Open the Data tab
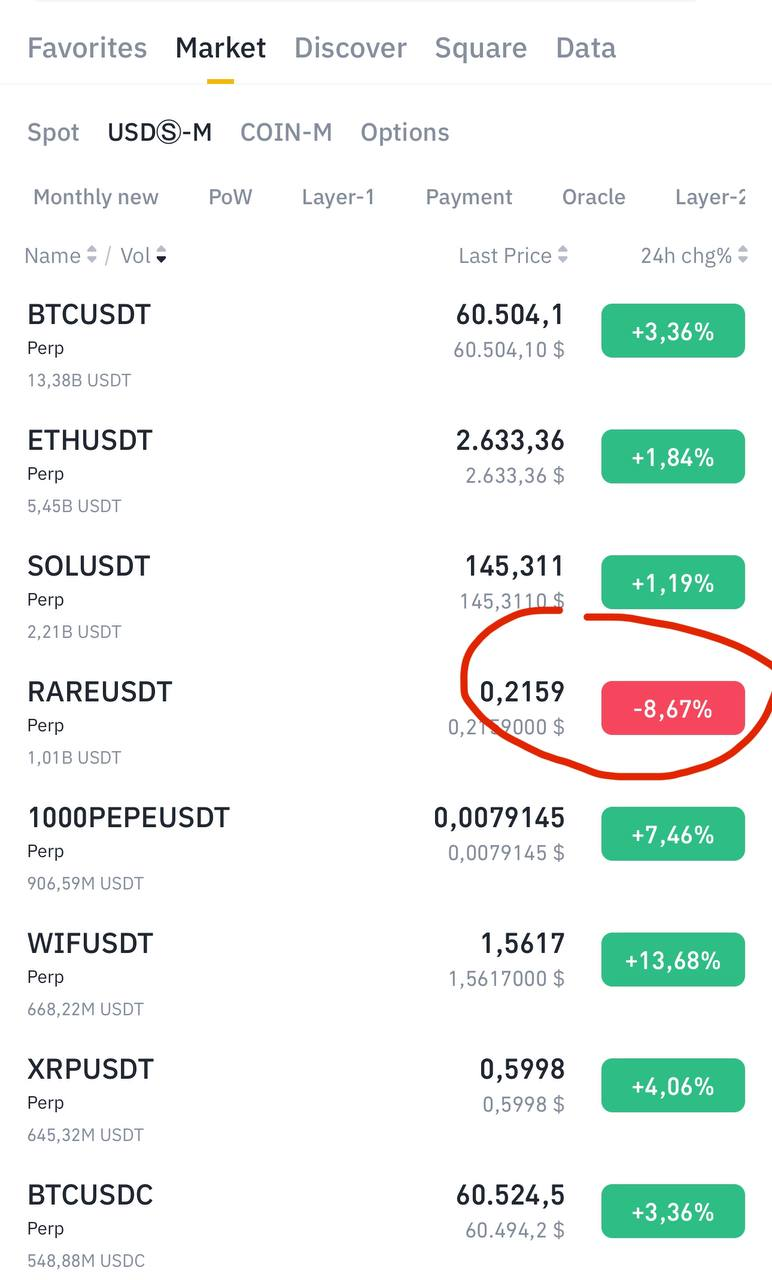 [x=586, y=48]
